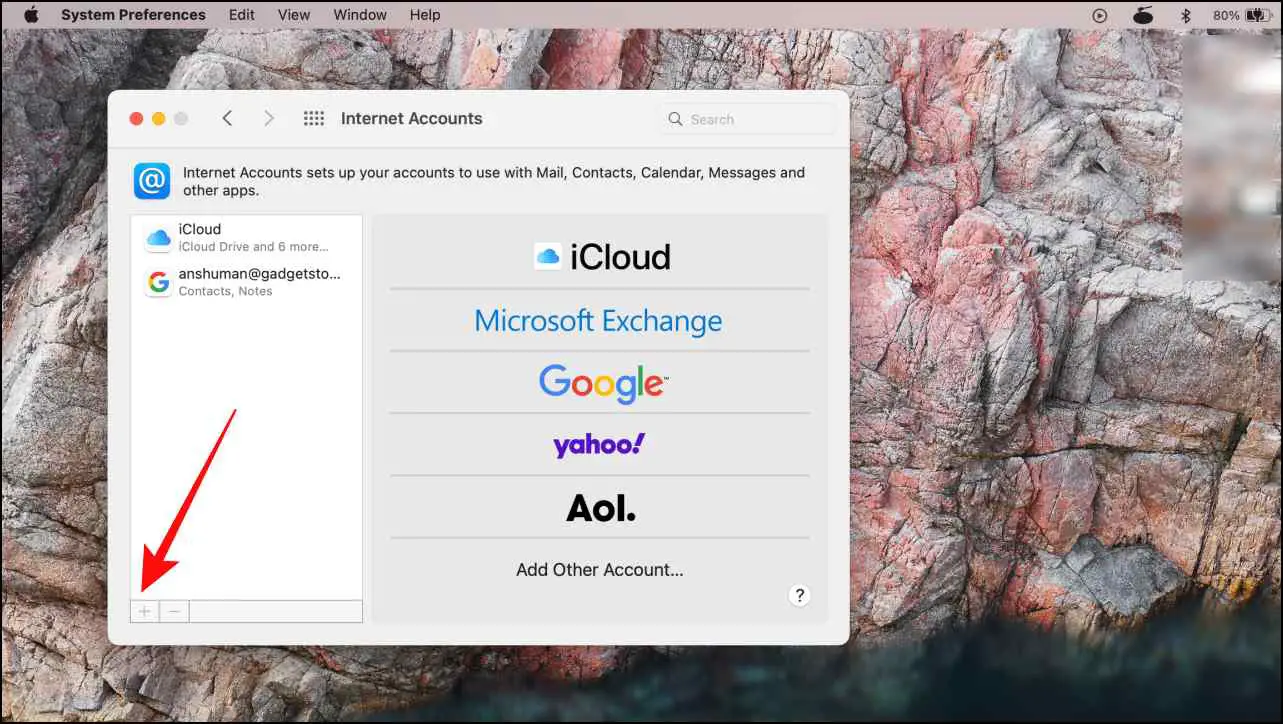Click the playback status icon in menu bar

click(x=1100, y=15)
